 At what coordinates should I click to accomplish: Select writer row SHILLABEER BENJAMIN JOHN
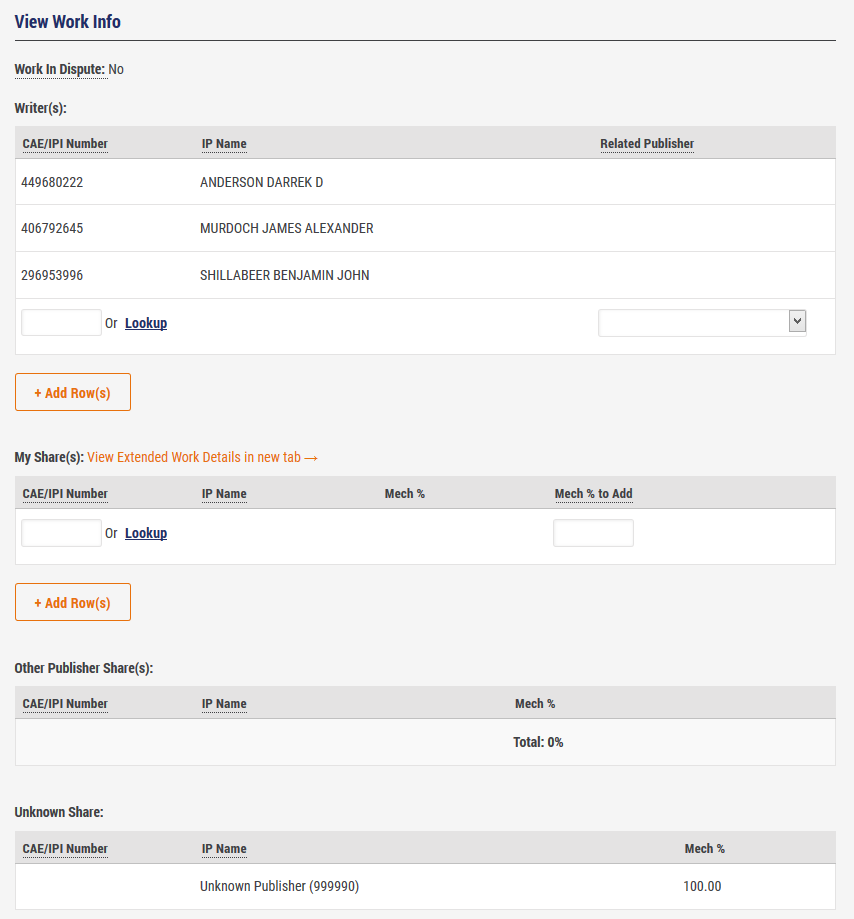point(284,275)
